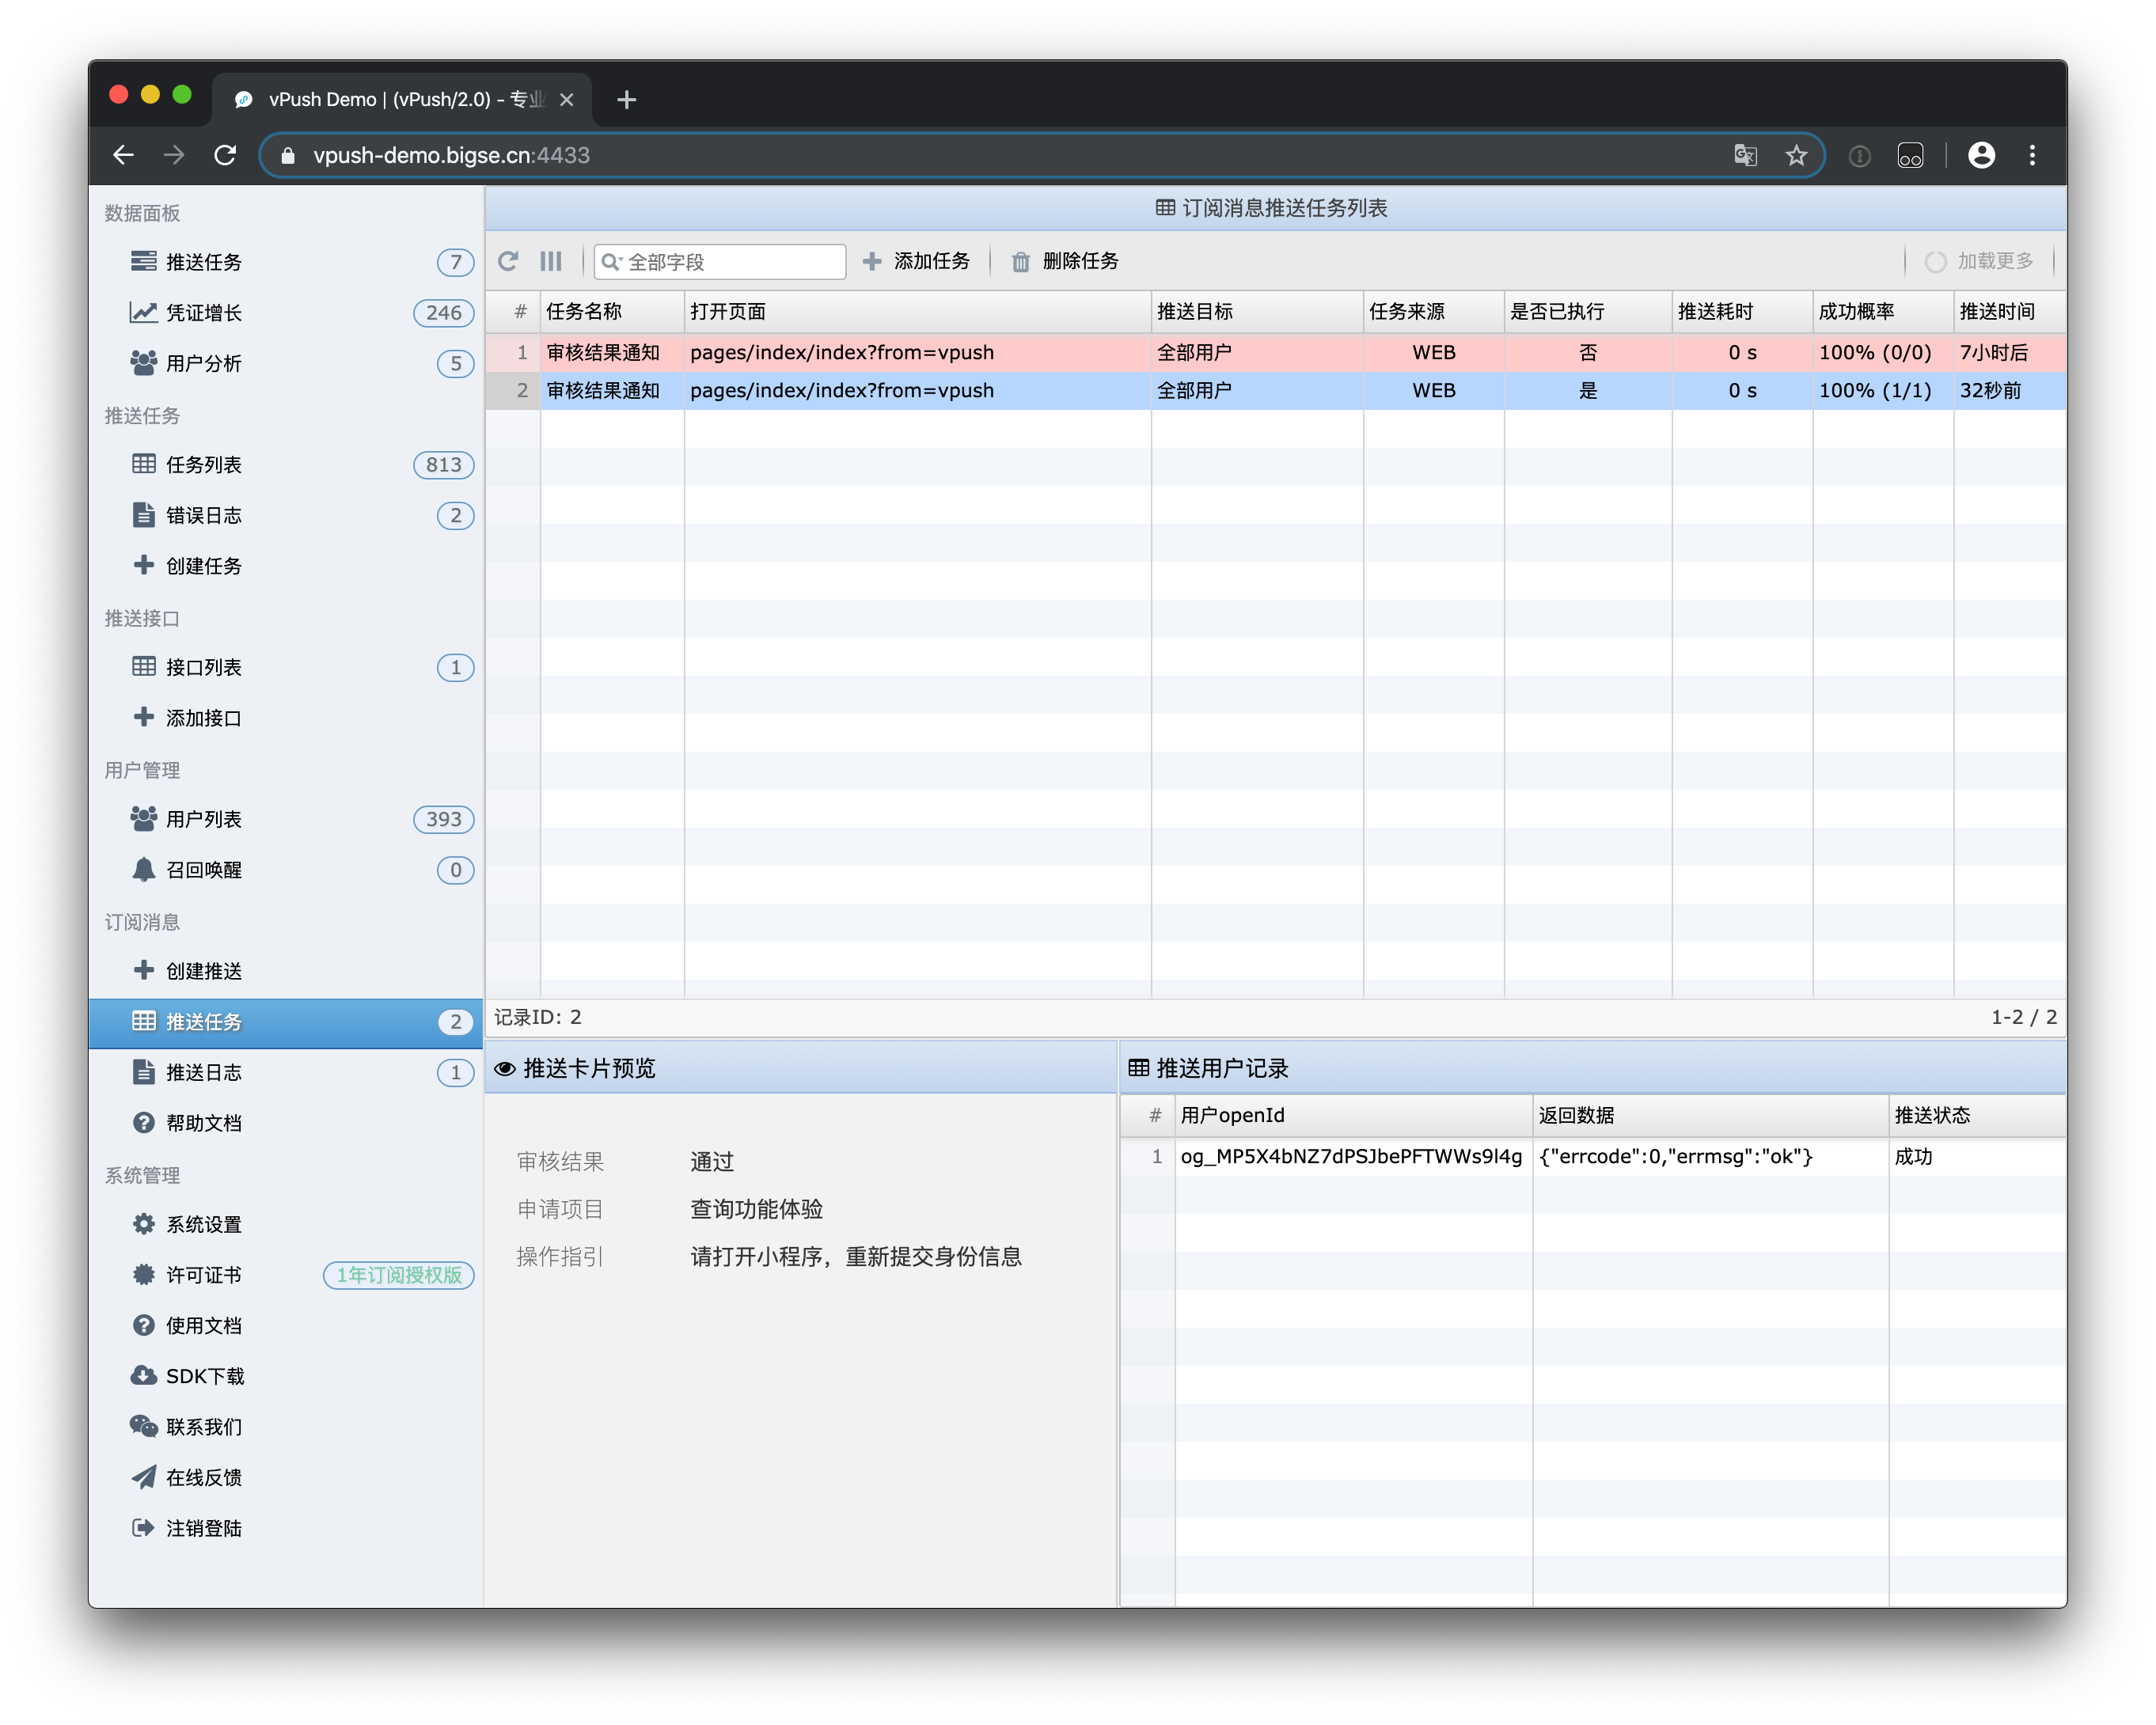
Task: Open the Chrome three-dot menu
Action: point(2032,155)
